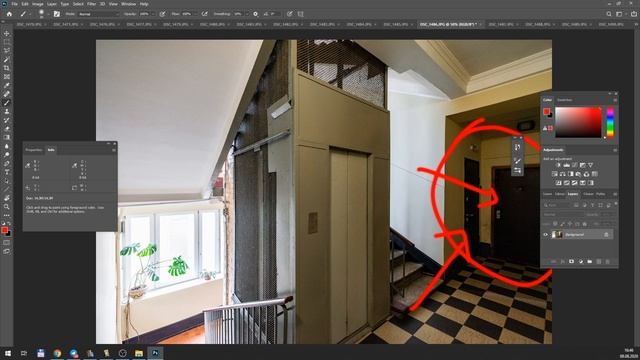The height and width of the screenshot is (360, 640).
Task: Select the Eyedropper tool
Action: 7,85
